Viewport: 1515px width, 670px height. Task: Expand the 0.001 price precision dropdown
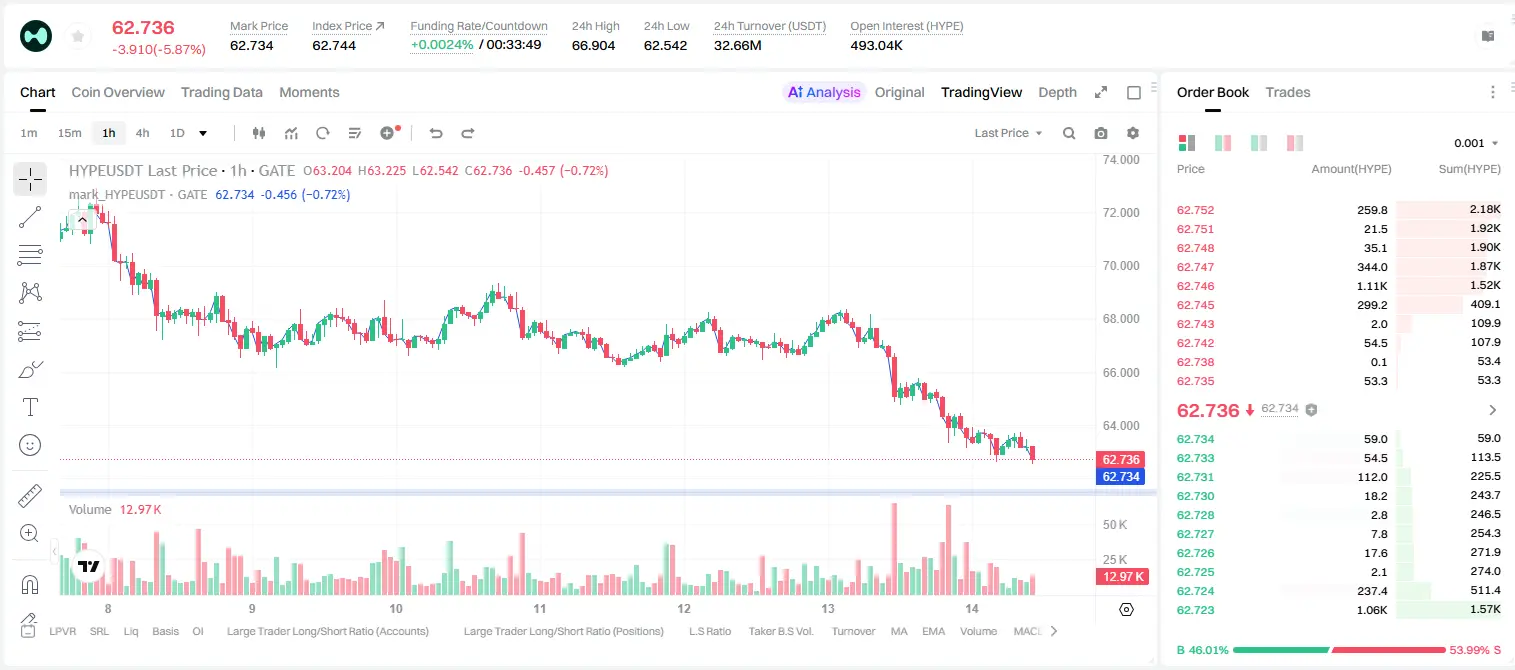point(1476,143)
